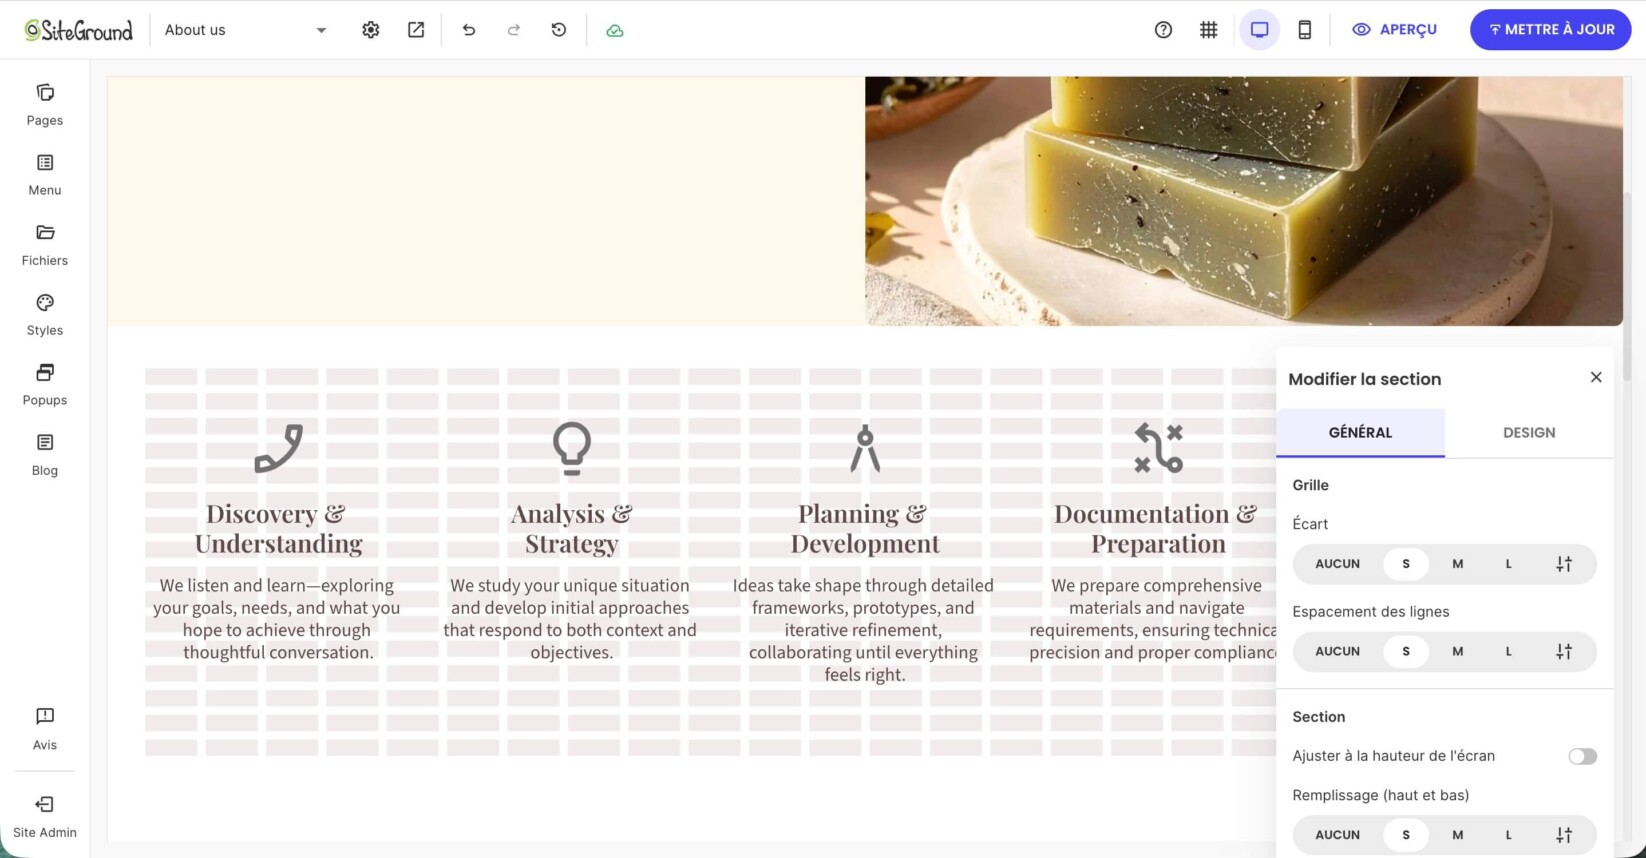Click the METTRE À JOUR button
This screenshot has height=858, width=1646.
tap(1551, 30)
